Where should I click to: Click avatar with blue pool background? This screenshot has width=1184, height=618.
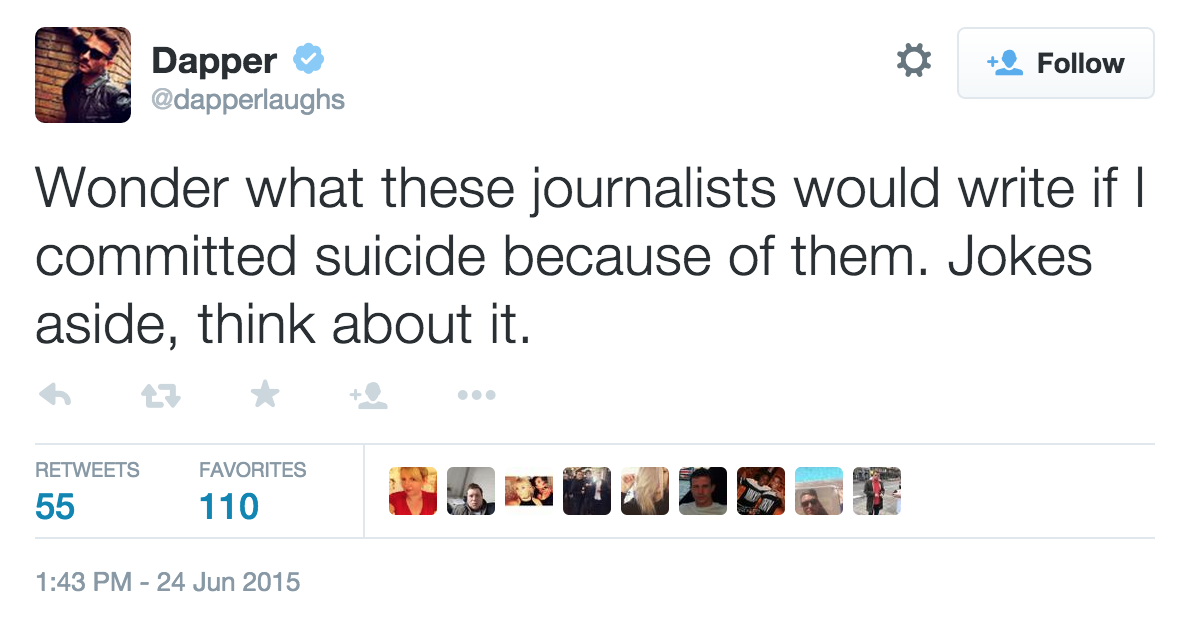(819, 491)
